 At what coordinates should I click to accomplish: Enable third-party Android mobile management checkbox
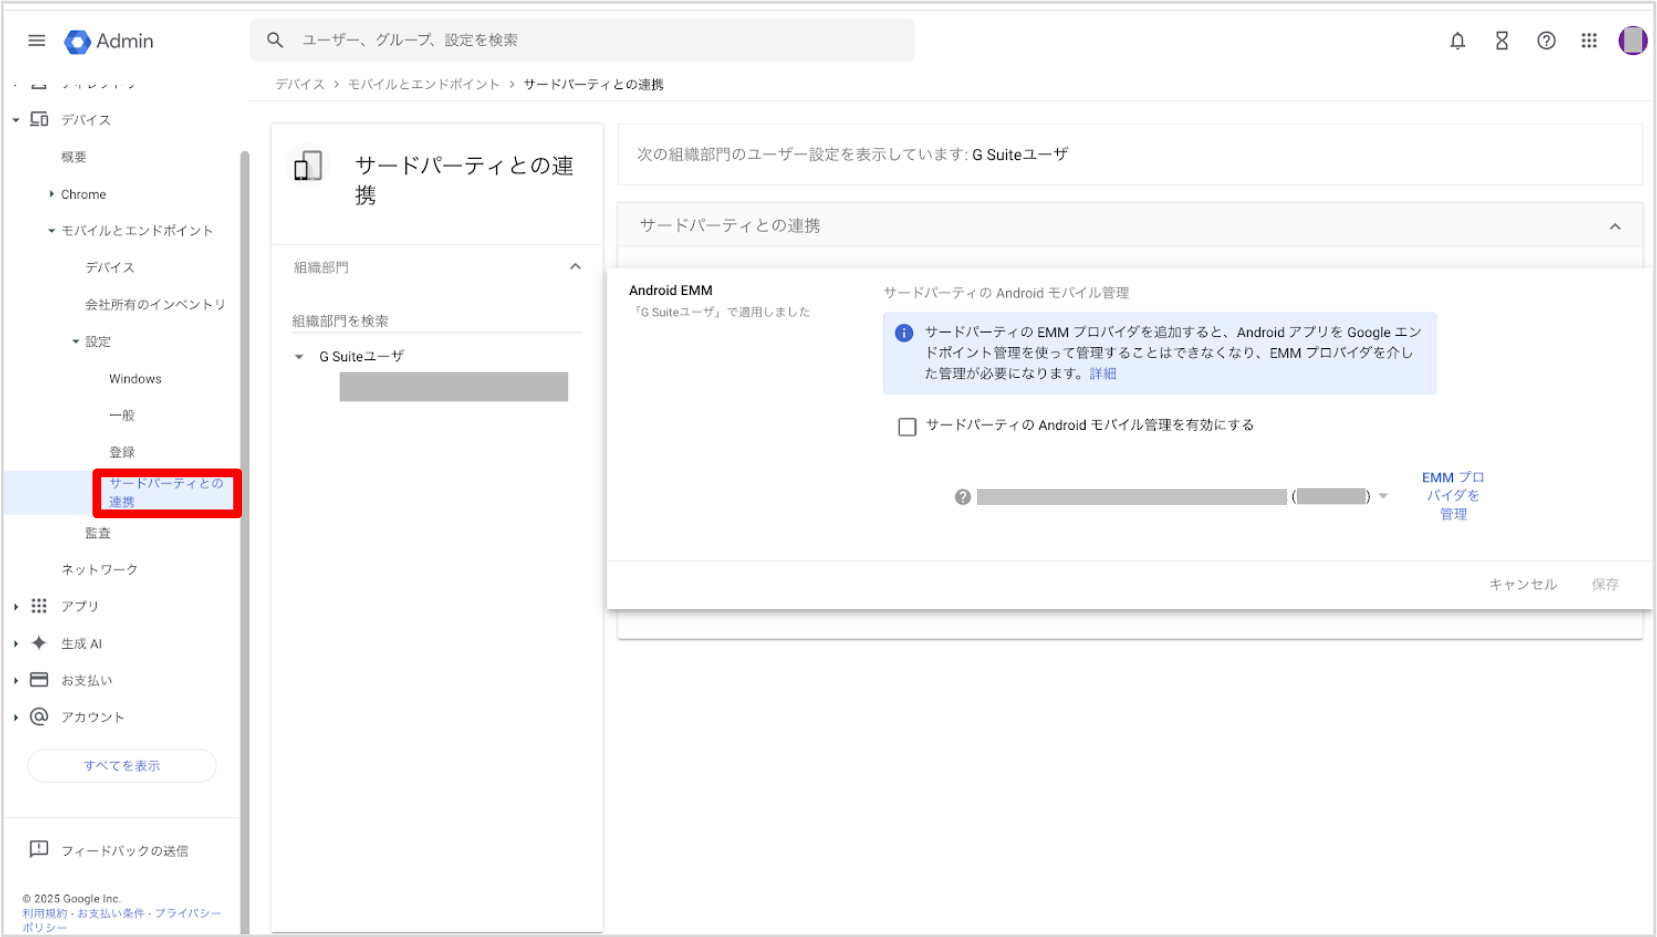(907, 427)
